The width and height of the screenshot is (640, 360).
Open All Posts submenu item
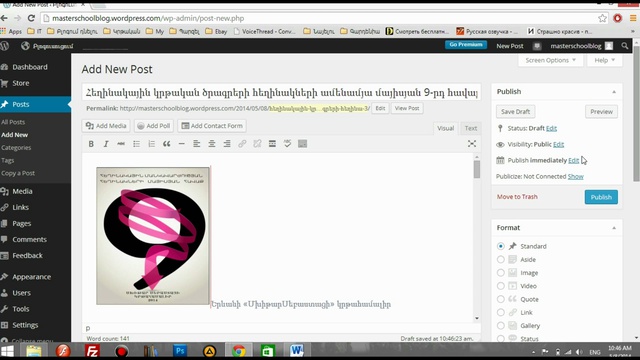coord(13,122)
